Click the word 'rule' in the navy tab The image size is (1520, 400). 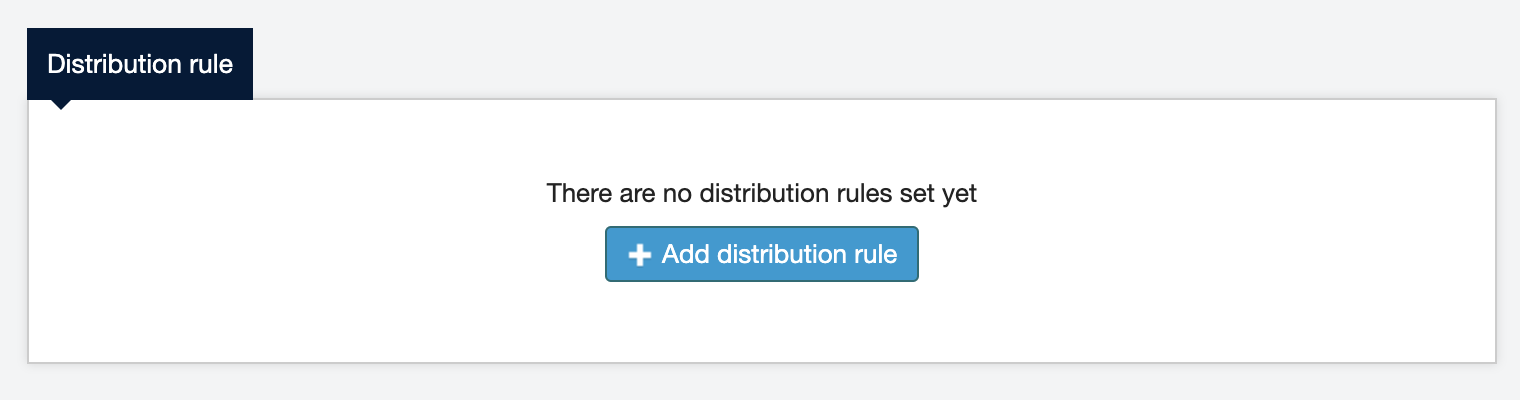[214, 64]
